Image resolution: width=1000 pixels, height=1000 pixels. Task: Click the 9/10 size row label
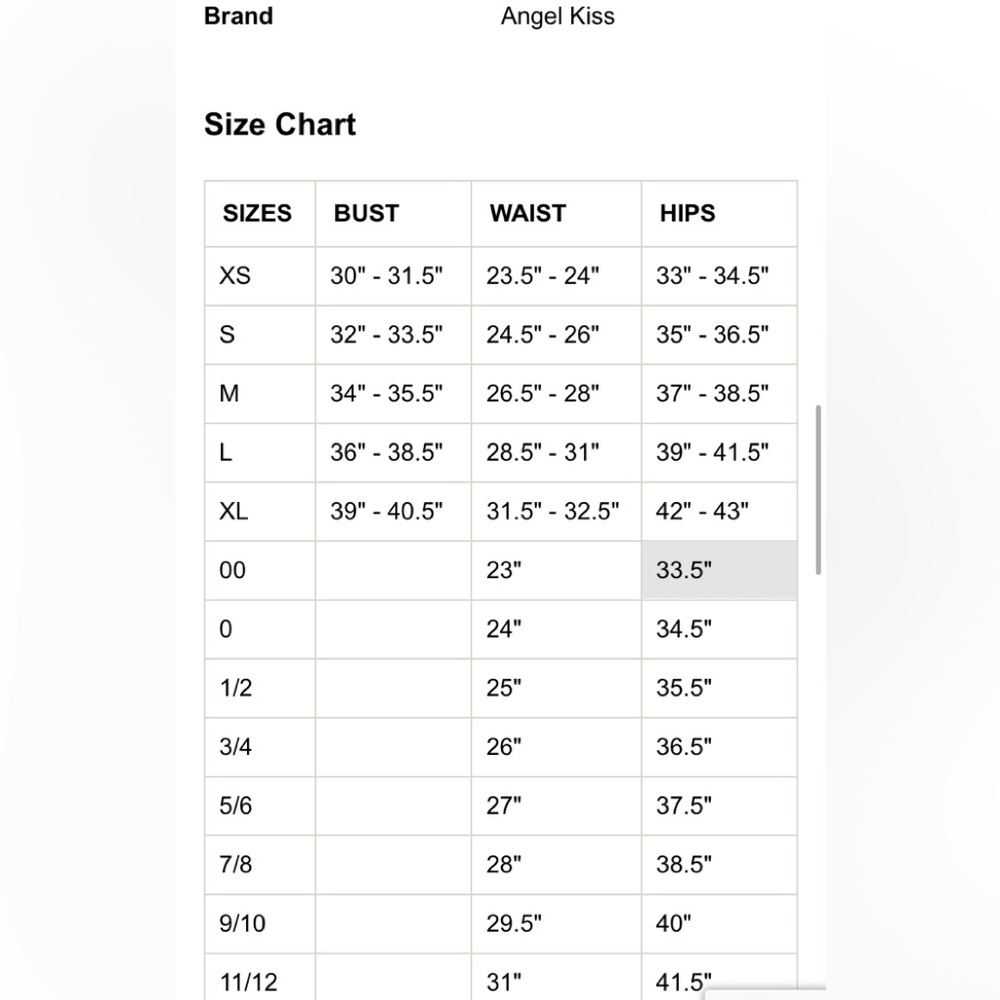(242, 923)
